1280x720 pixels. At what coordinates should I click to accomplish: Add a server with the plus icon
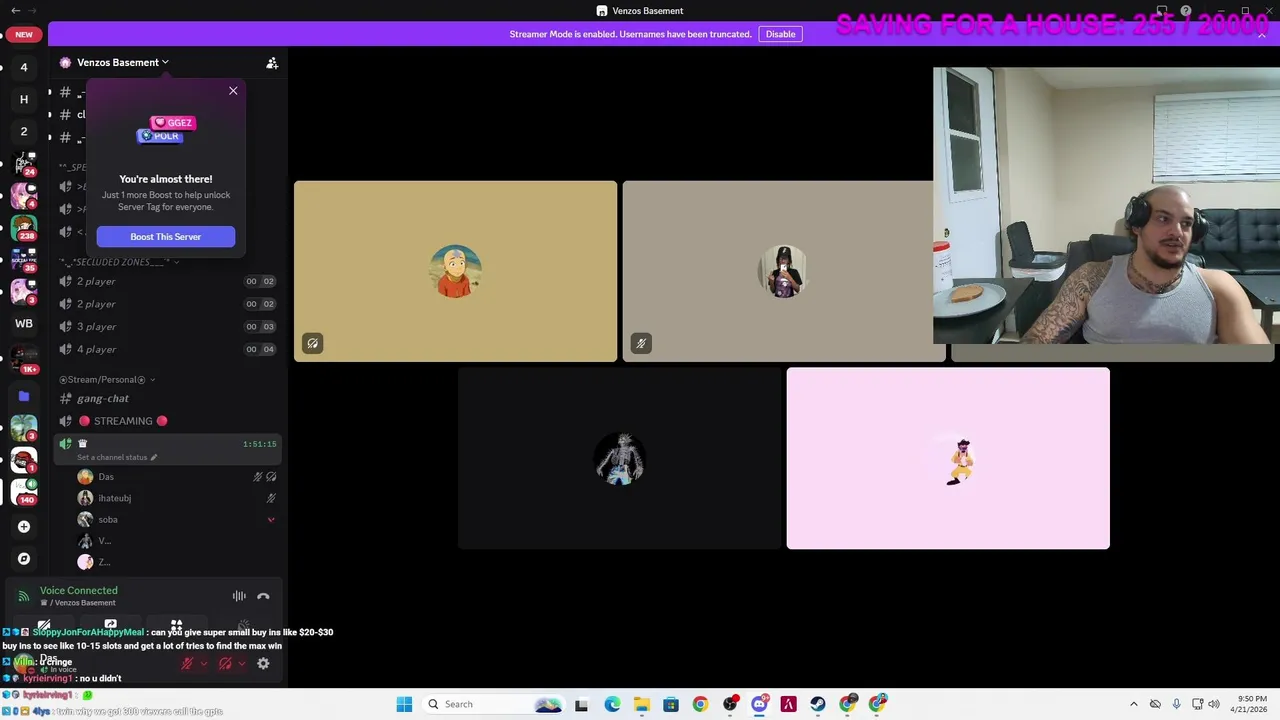24,526
